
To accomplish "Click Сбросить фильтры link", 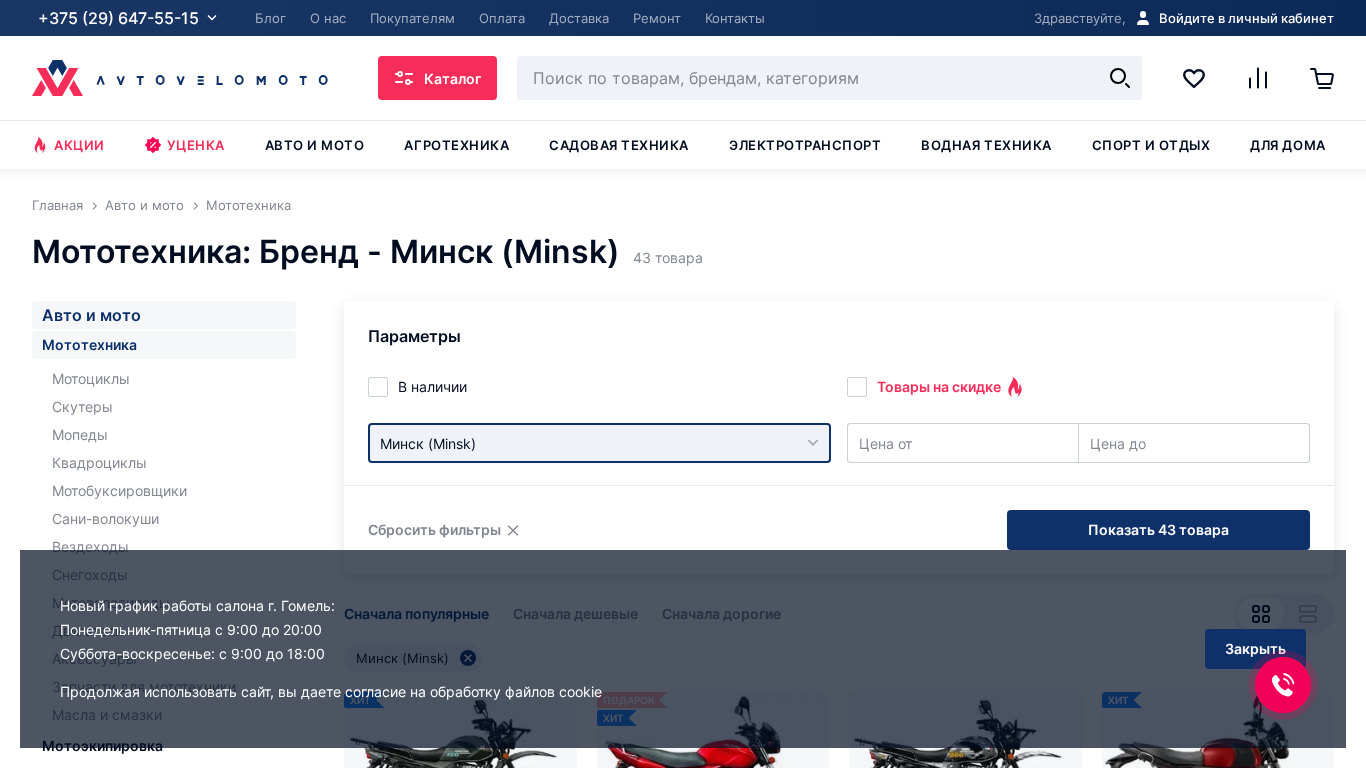I will click(443, 530).
